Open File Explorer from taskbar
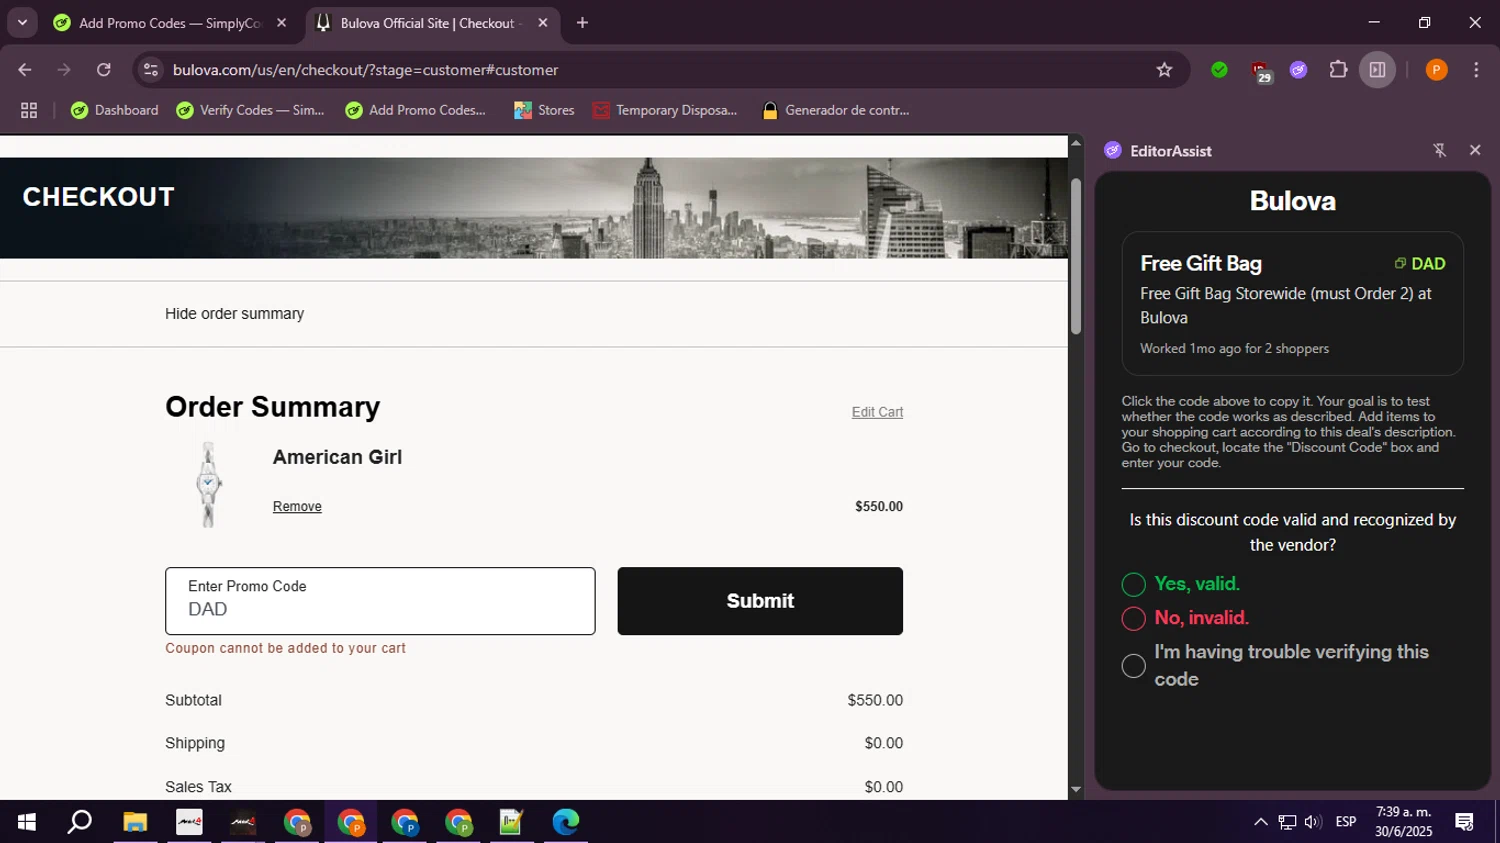This screenshot has width=1500, height=843. [x=135, y=822]
